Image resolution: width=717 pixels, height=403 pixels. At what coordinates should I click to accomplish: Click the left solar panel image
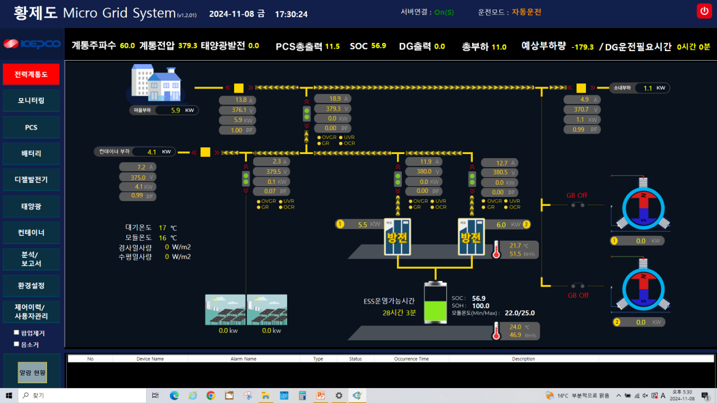point(225,310)
